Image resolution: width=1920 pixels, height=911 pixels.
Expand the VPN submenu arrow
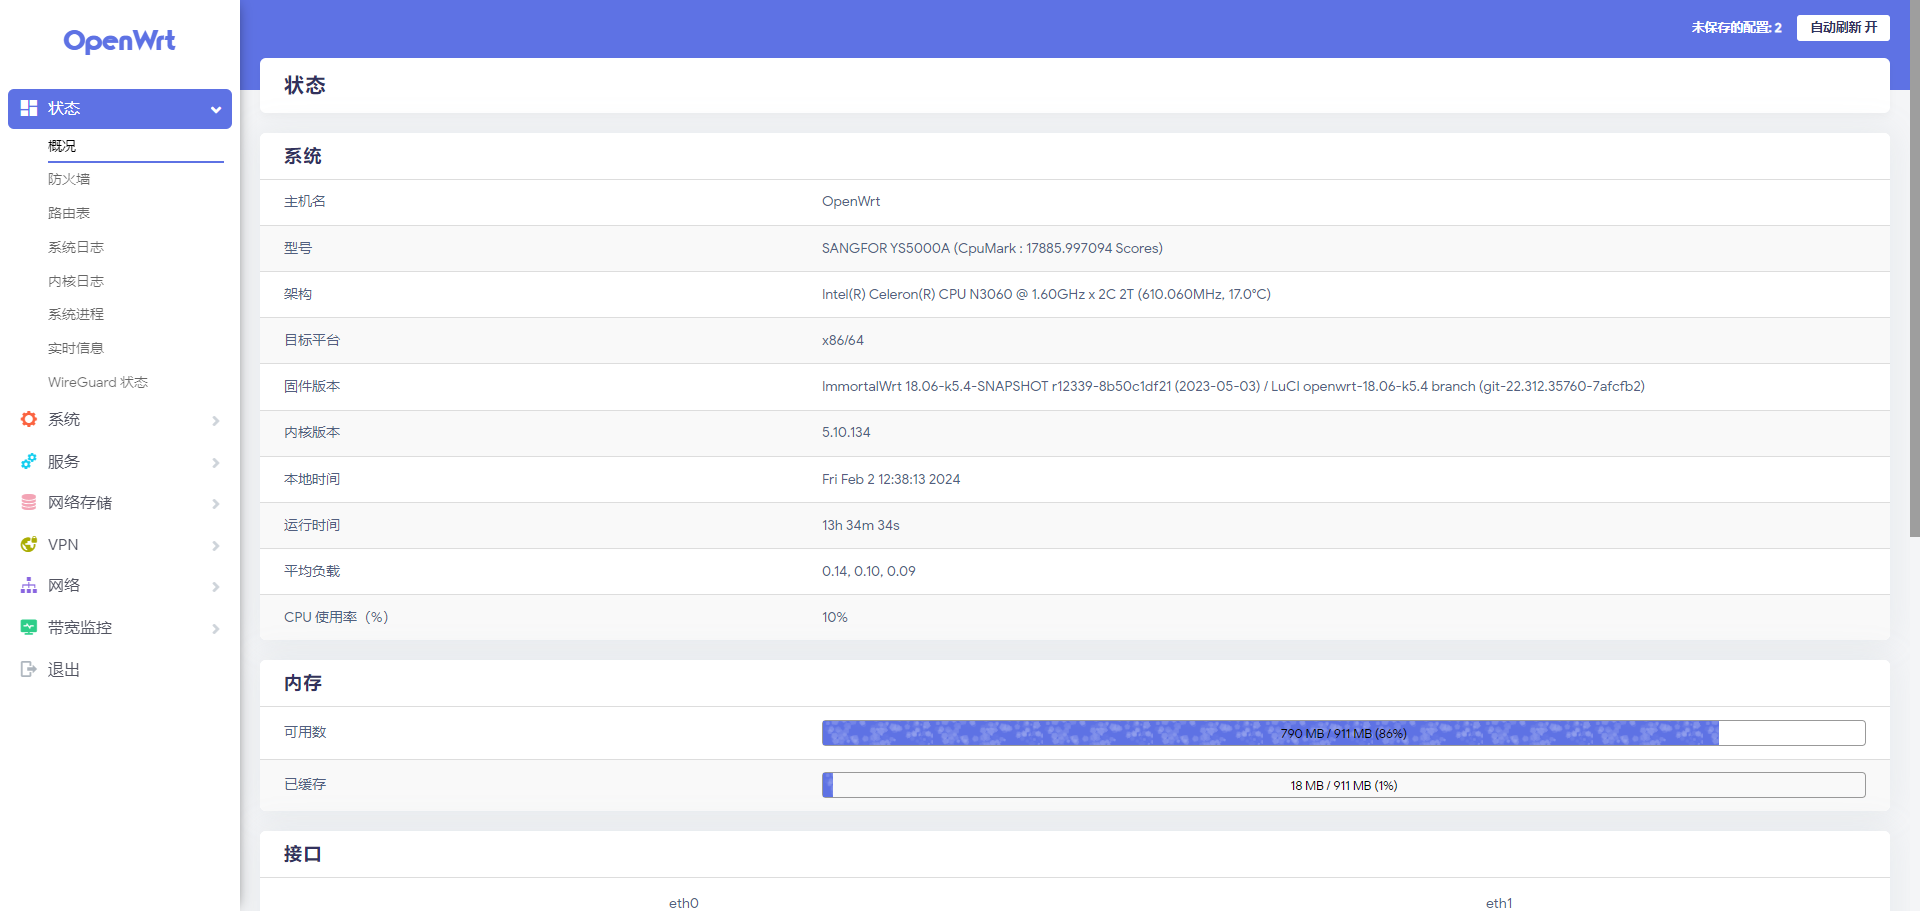[x=215, y=546]
